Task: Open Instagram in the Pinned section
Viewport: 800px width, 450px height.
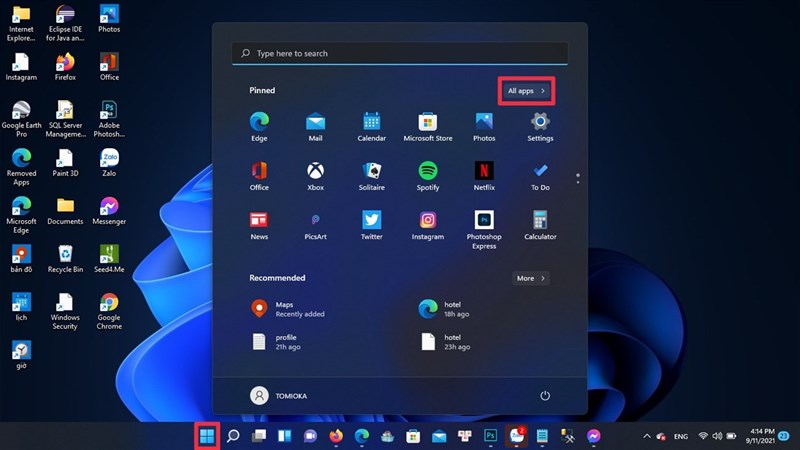Action: 428,225
